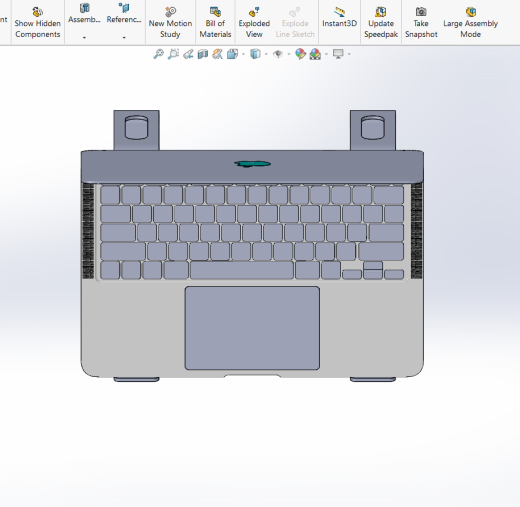Insert a Bill of Materials
Screen dimensions: 520x507
coord(215,22)
